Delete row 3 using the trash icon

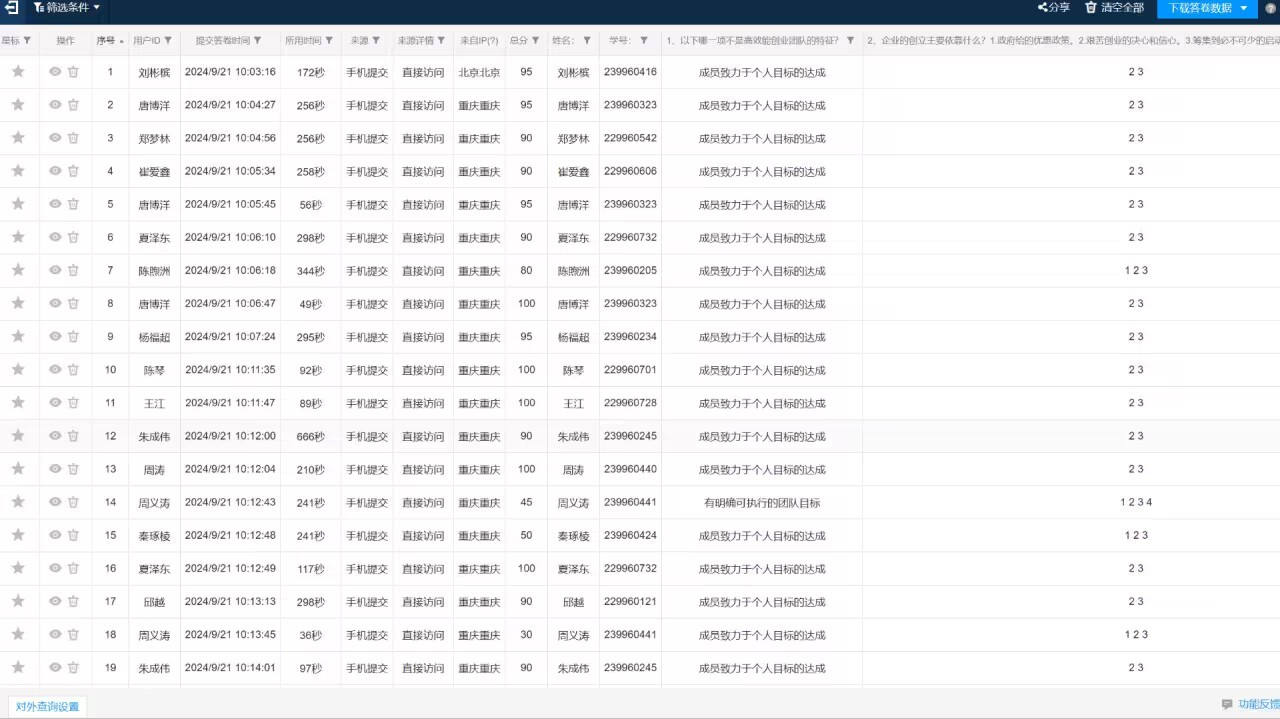(73, 138)
